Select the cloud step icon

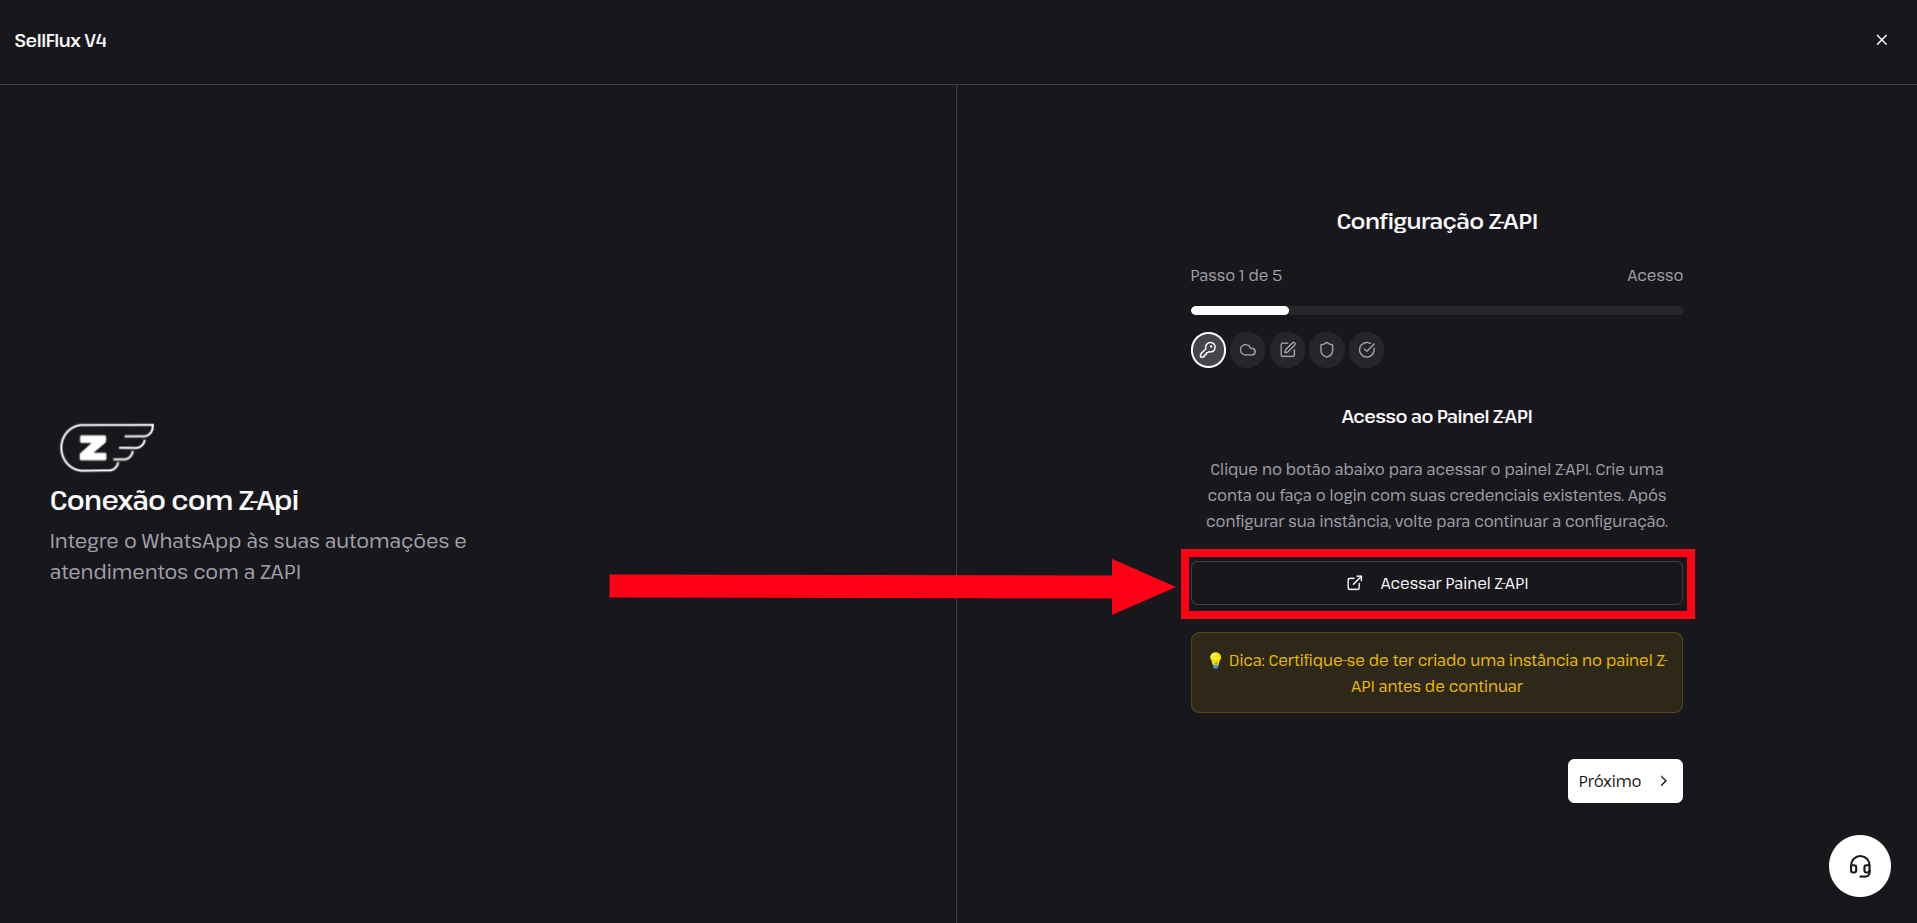click(1248, 350)
